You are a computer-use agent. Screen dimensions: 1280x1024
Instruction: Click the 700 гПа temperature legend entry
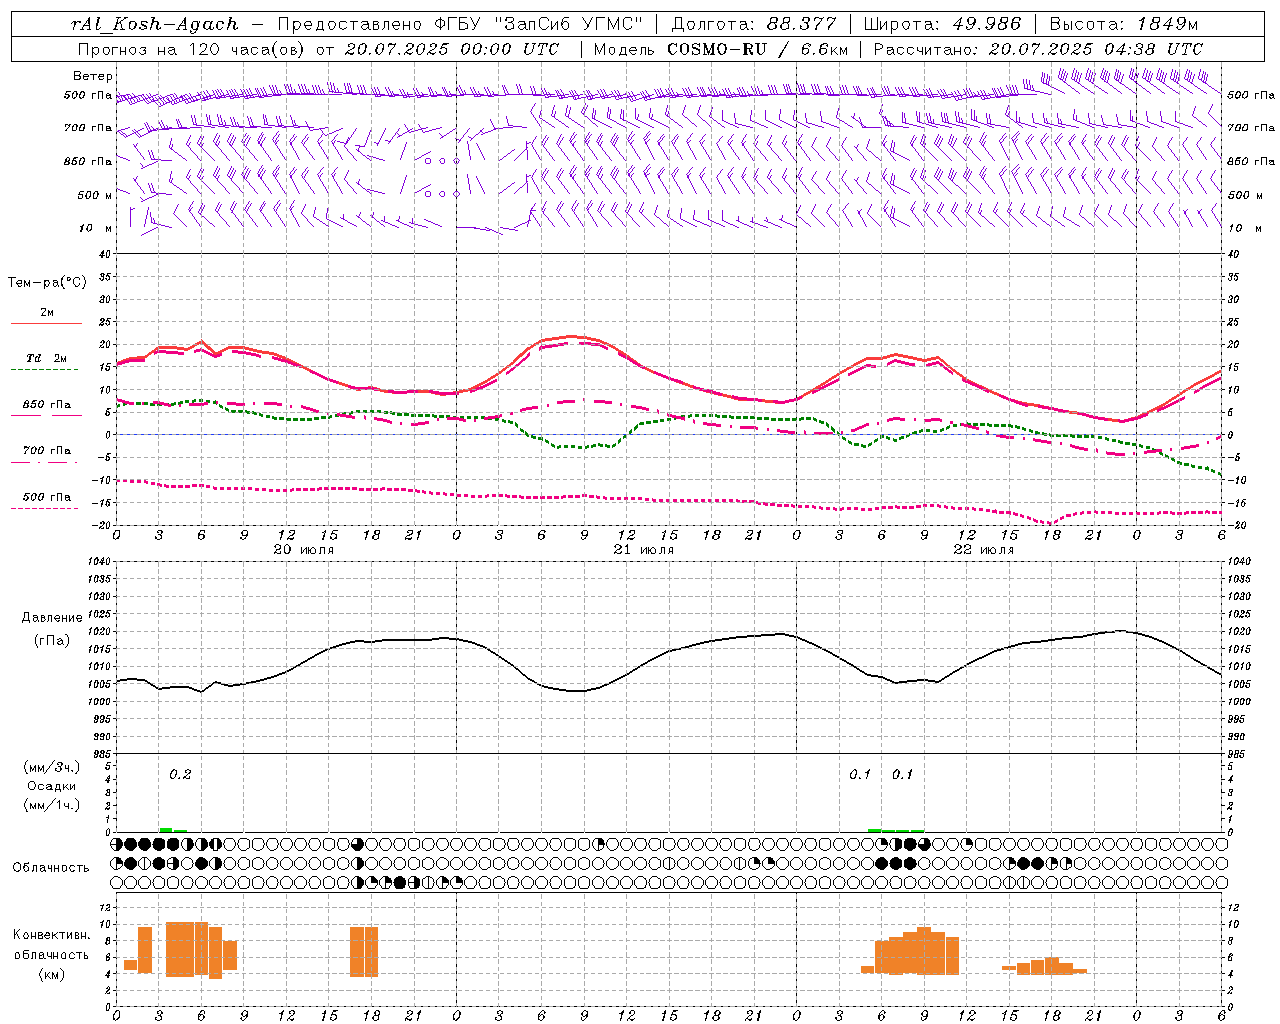[x=47, y=451]
